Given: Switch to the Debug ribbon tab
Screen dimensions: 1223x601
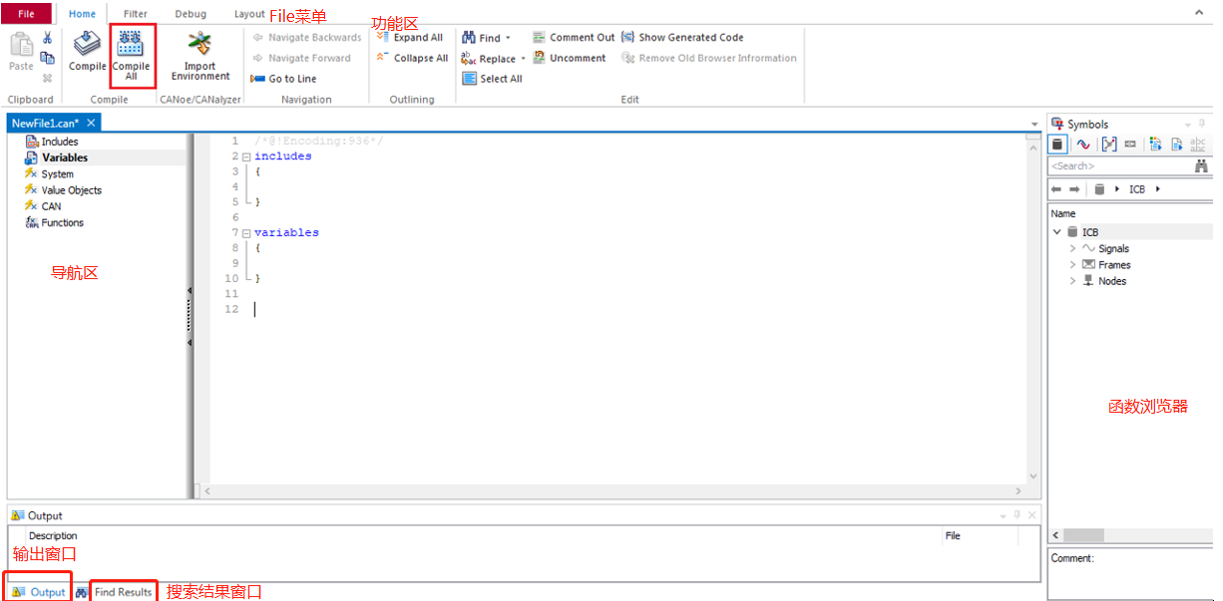Looking at the screenshot, I should (x=190, y=14).
